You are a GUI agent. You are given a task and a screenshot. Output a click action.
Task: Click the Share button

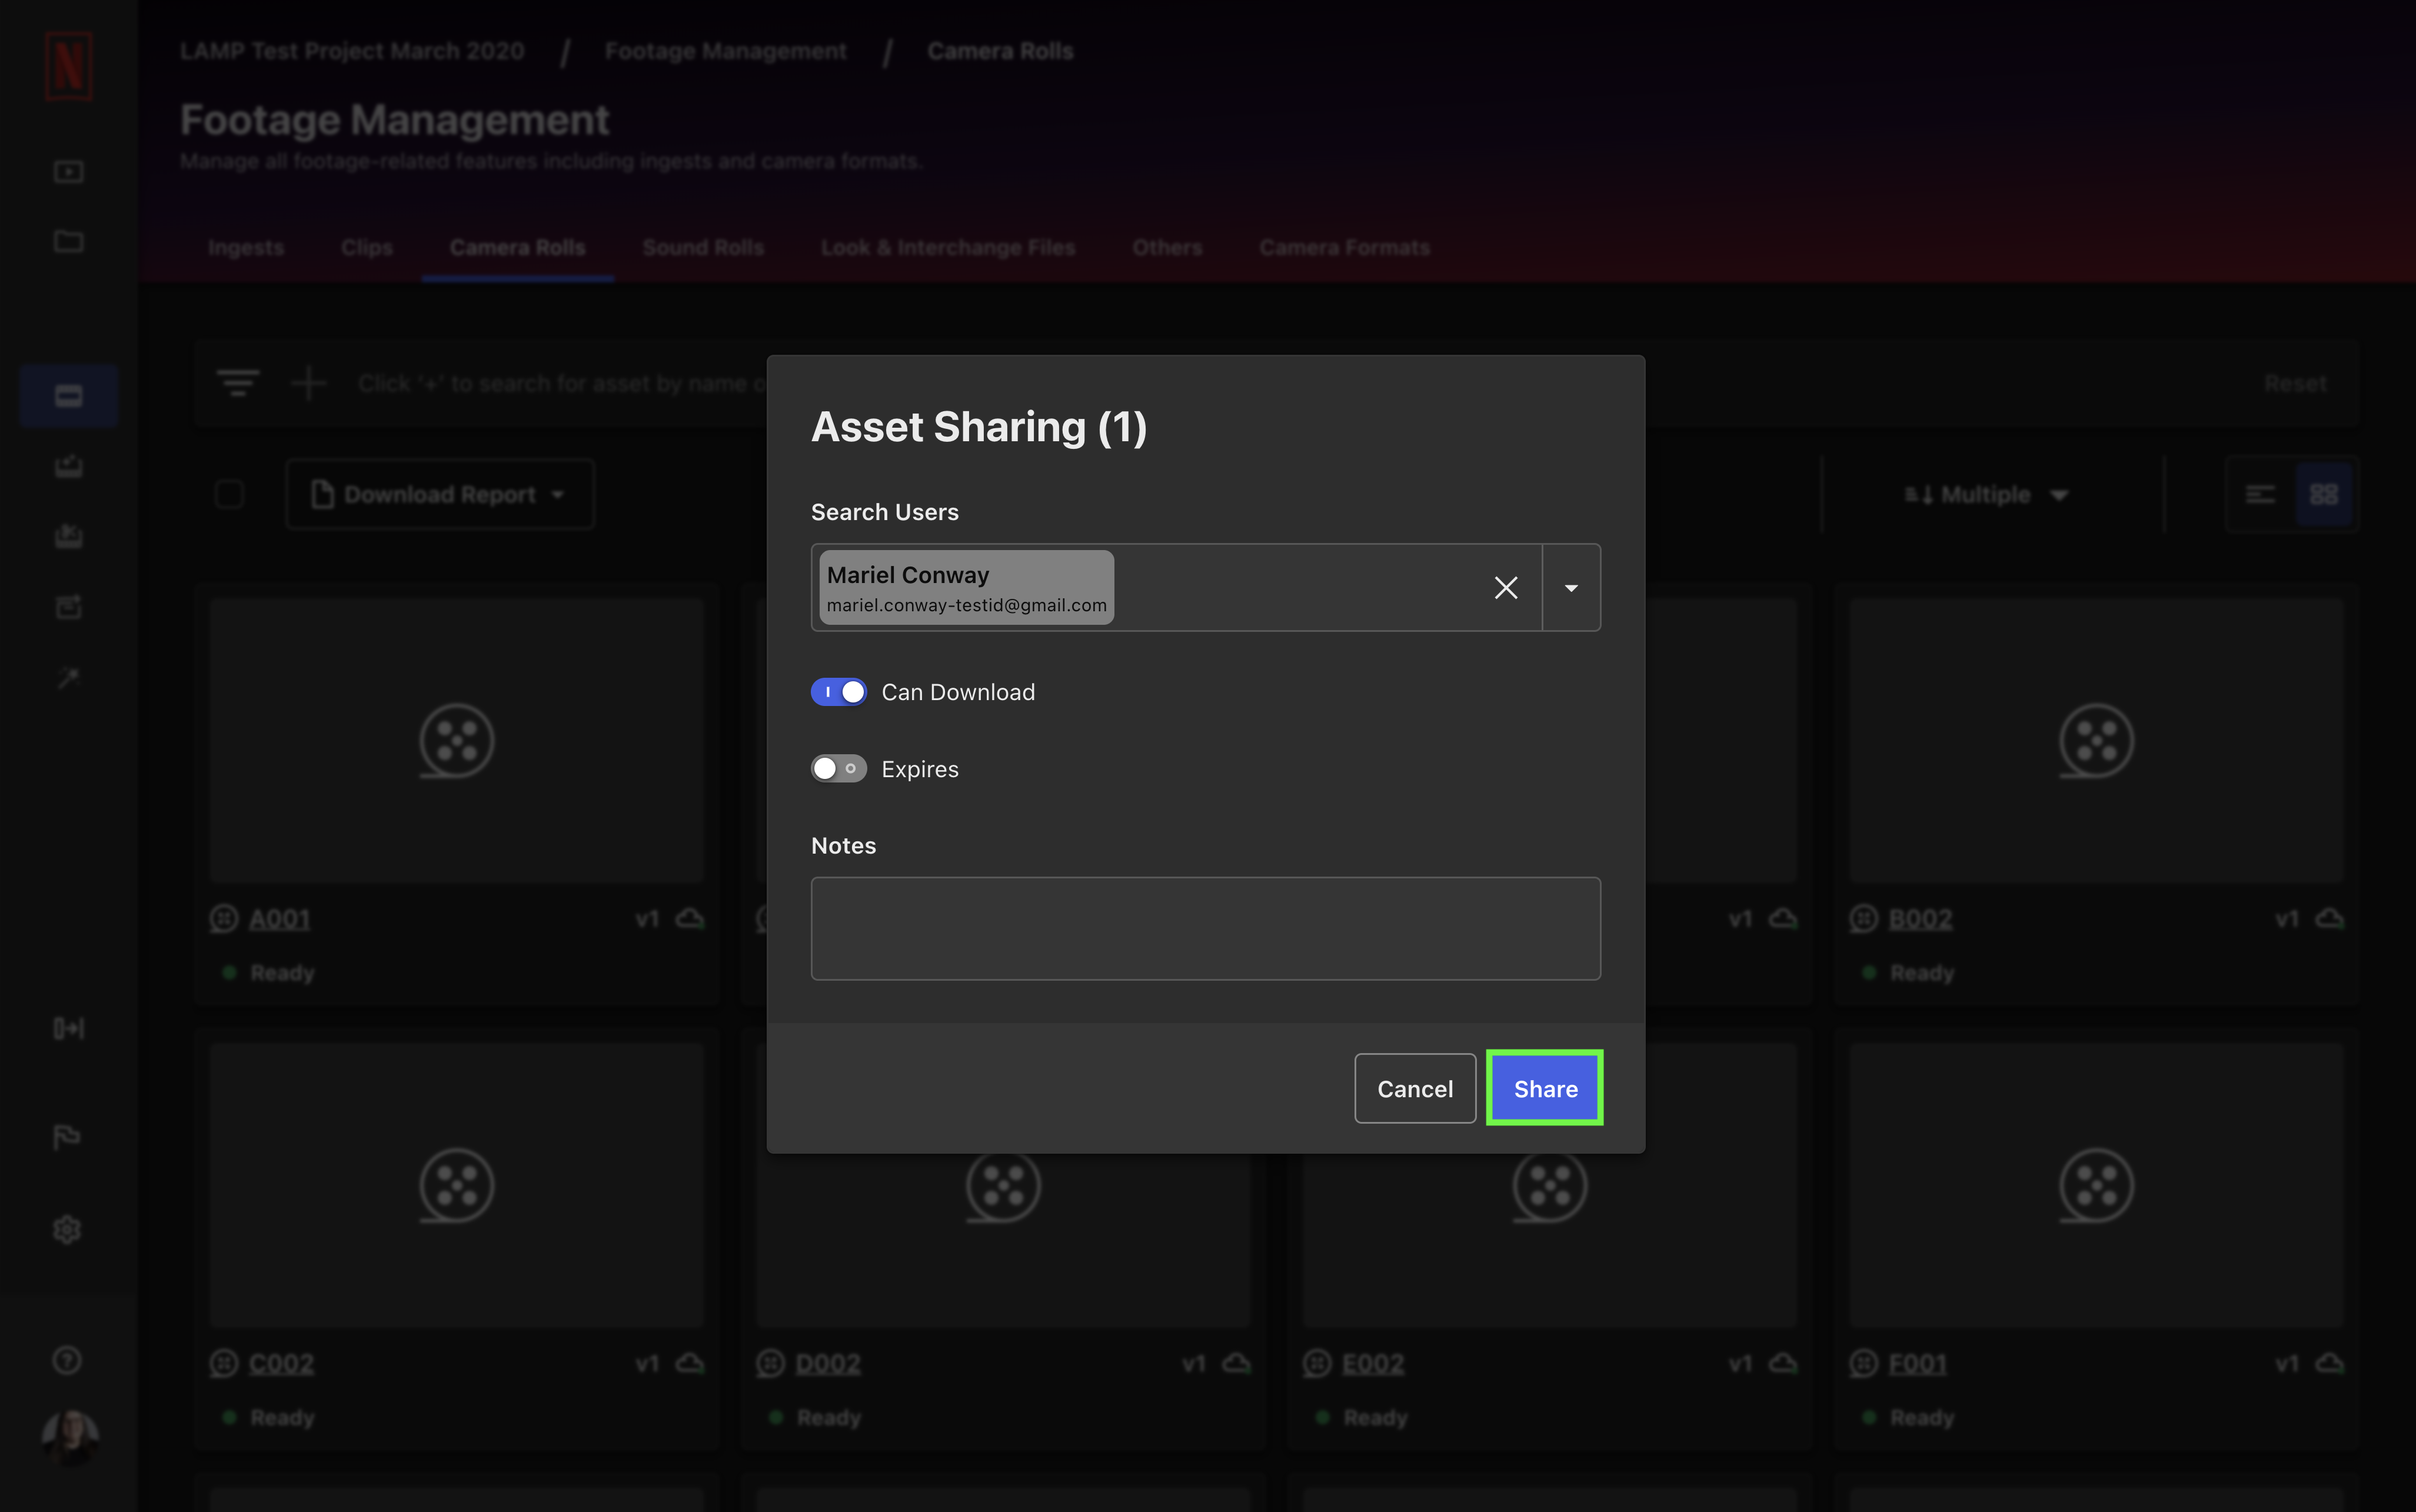point(1544,1088)
